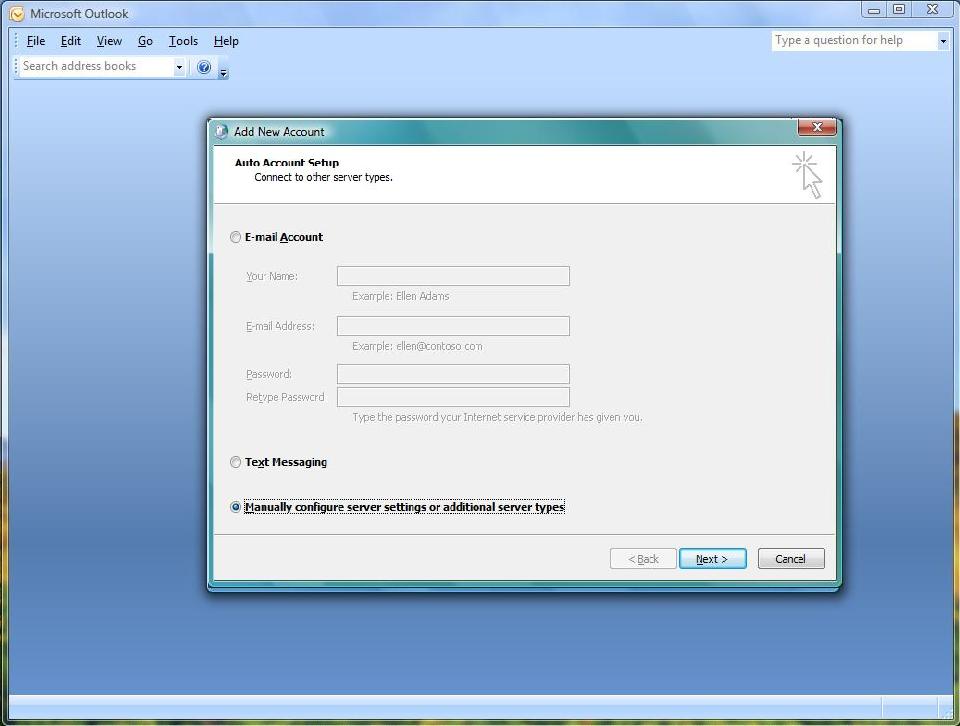Expand the Type a question for help dropdown
The image size is (960, 726).
point(943,41)
